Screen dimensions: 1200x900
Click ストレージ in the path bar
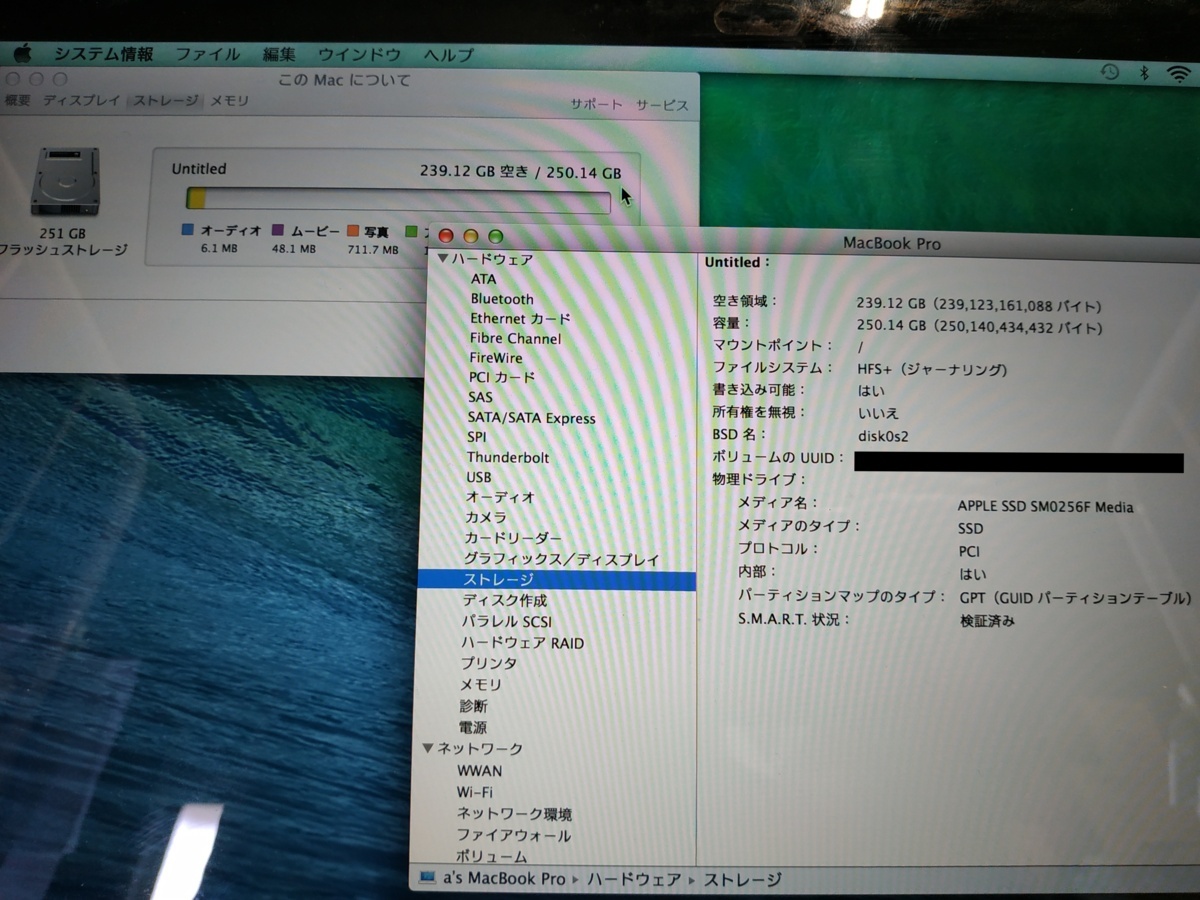pos(741,881)
